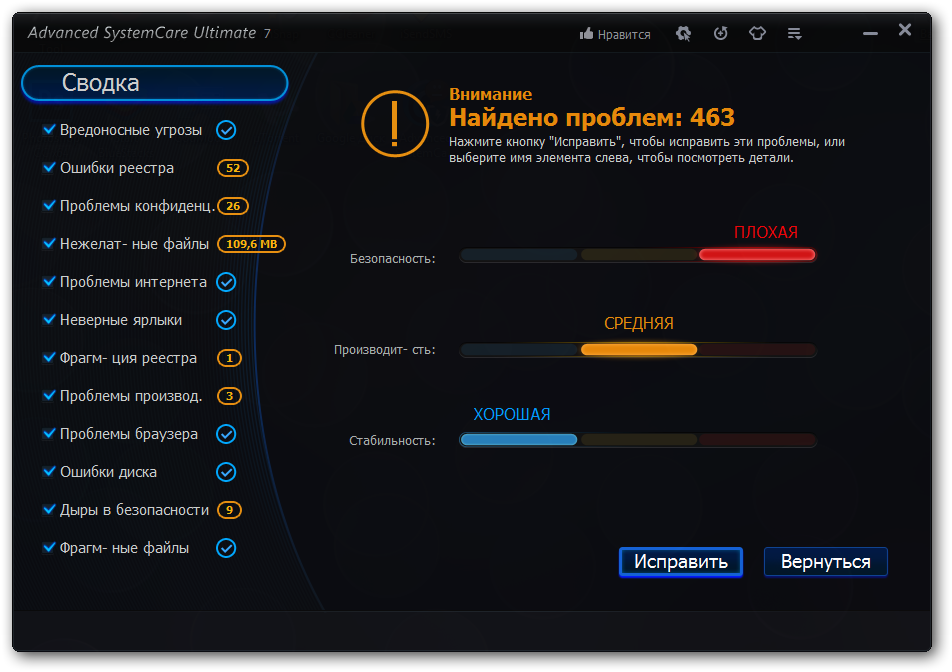Open Ошибки реестра details
952x672 pixels.
tap(117, 168)
